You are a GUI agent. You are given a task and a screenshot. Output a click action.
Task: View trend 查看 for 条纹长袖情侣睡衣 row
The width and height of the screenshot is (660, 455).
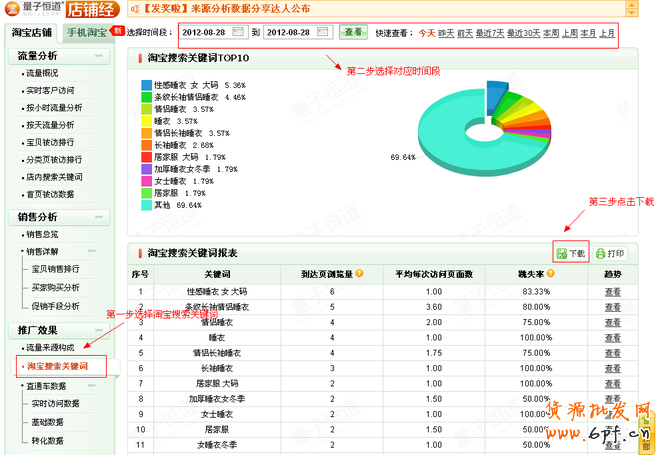pyautogui.click(x=612, y=307)
